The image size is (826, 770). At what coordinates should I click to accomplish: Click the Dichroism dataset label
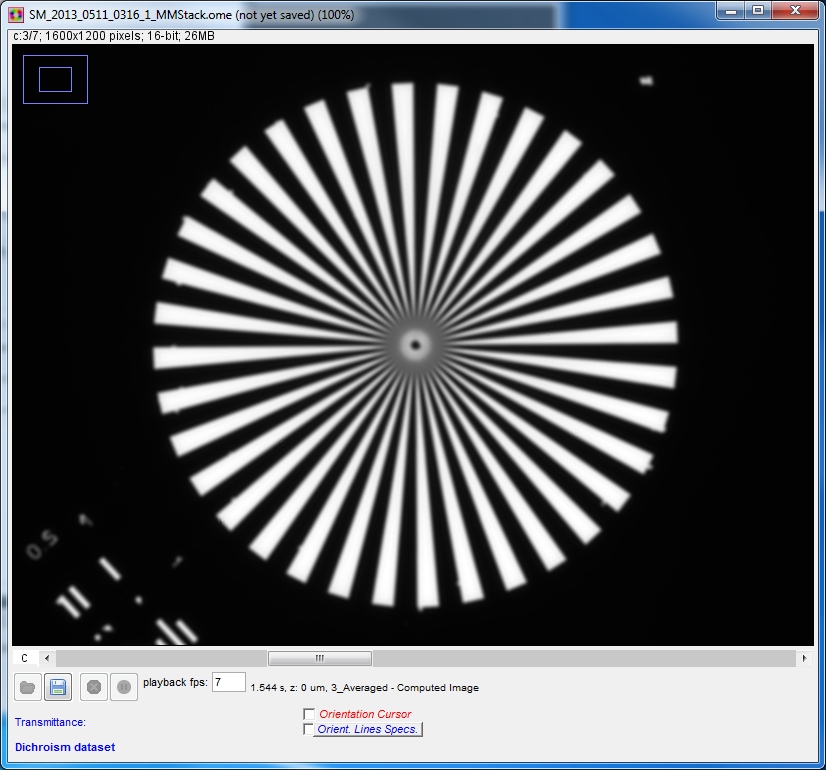pos(65,747)
